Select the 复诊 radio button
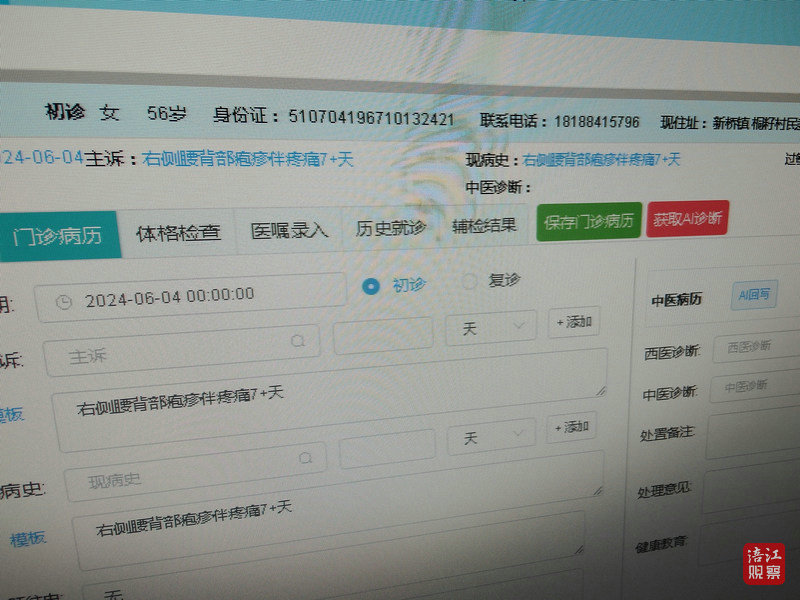The image size is (800, 600). coord(469,282)
